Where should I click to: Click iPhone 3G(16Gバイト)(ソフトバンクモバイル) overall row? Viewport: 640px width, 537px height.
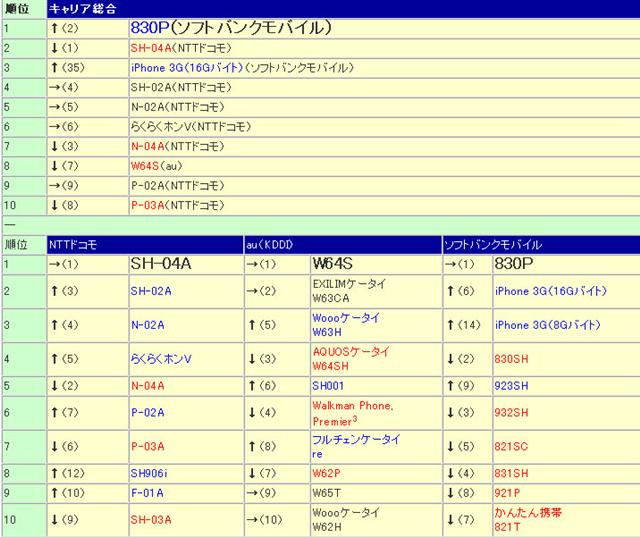click(242, 68)
